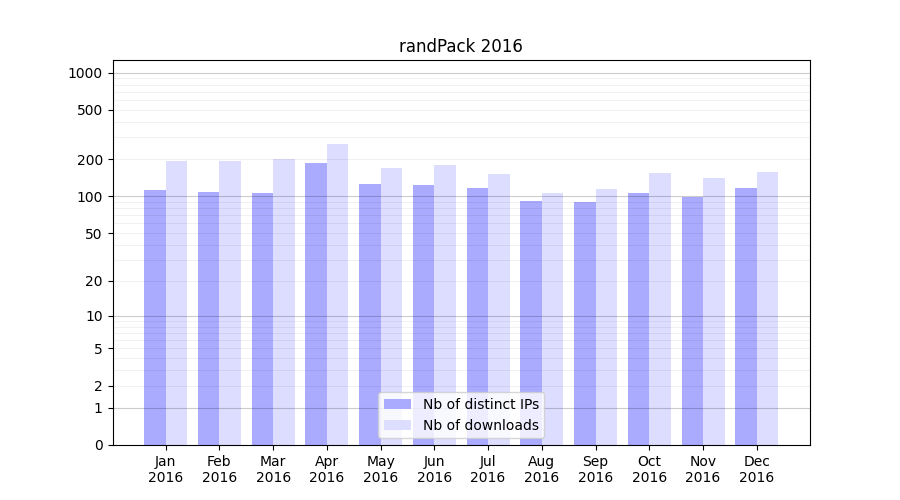Select the 50 y-axis tick label

(x=94, y=234)
